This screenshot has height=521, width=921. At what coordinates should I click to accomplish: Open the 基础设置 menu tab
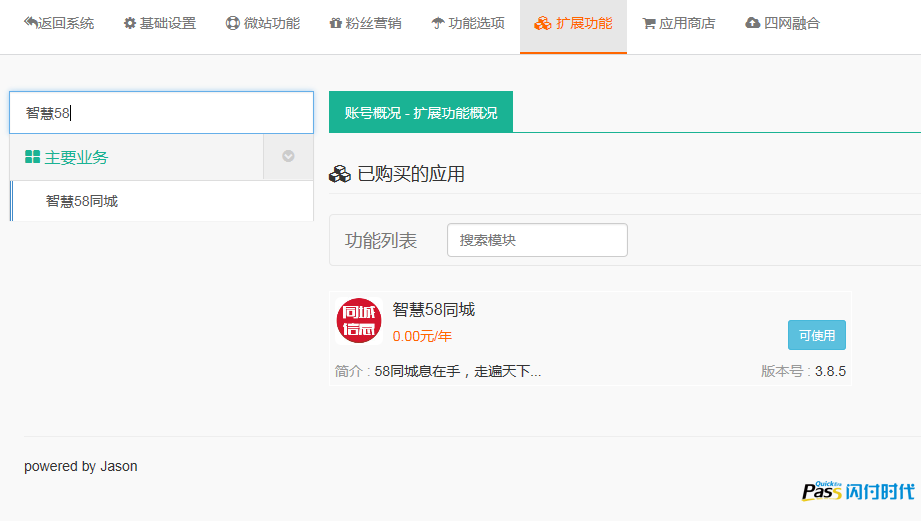point(160,23)
